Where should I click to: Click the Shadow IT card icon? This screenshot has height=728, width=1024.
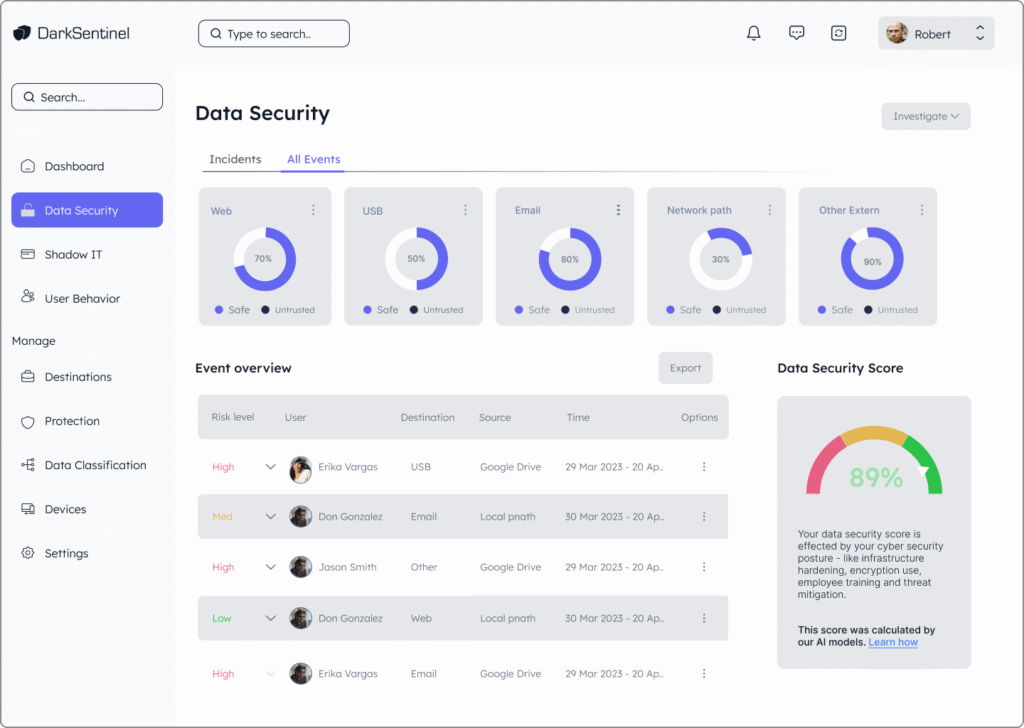coord(28,255)
